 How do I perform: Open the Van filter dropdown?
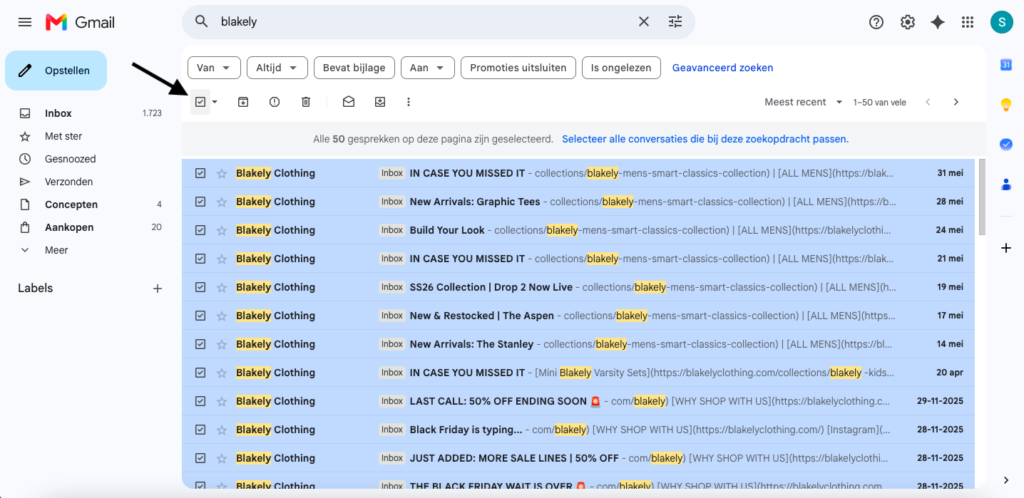(x=214, y=67)
